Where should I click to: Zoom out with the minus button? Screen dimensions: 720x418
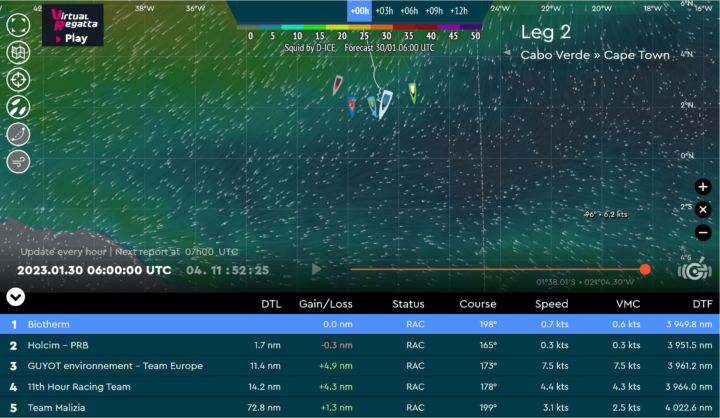[x=703, y=232]
